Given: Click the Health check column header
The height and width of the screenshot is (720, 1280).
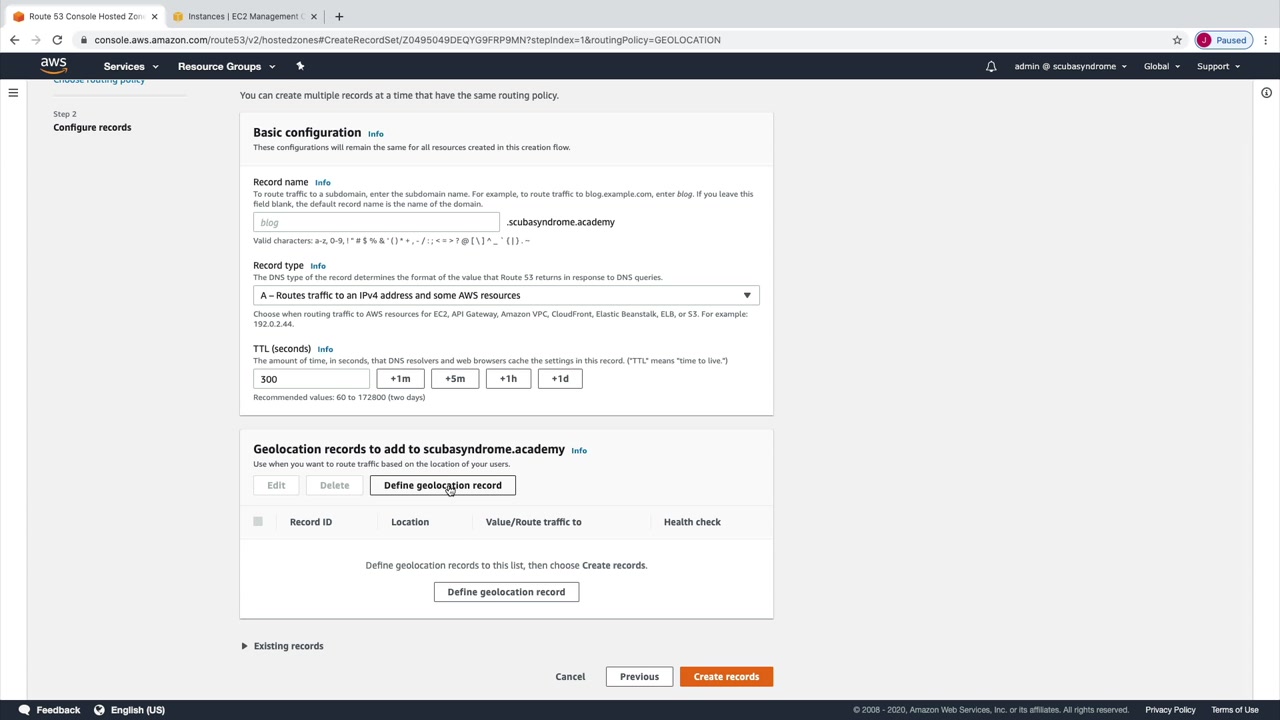Looking at the screenshot, I should click(x=692, y=522).
